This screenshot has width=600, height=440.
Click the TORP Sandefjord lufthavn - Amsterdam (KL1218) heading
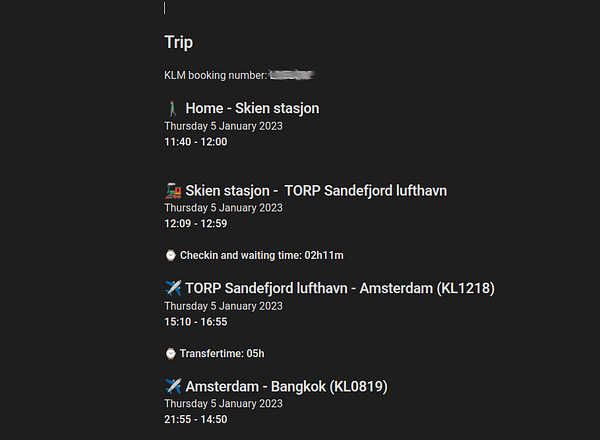[340, 288]
